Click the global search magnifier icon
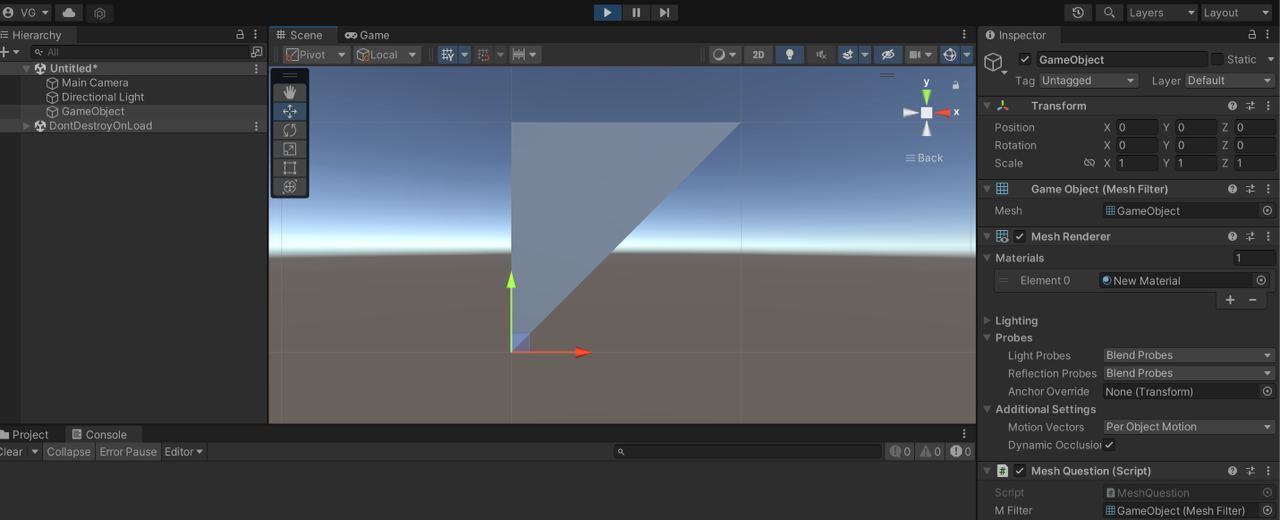The height and width of the screenshot is (520, 1280). [1109, 13]
